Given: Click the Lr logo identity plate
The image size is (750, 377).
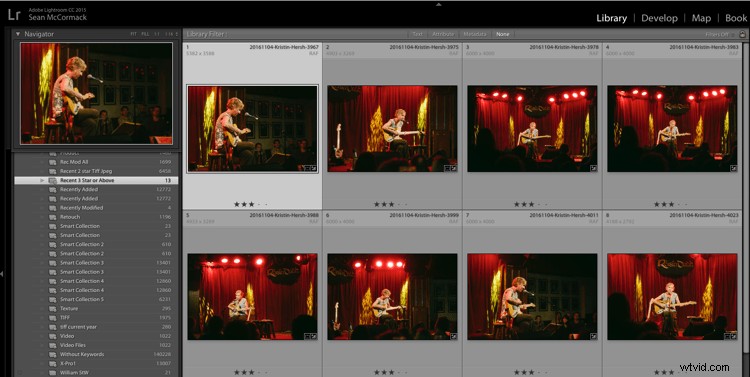Looking at the screenshot, I should [14, 15].
